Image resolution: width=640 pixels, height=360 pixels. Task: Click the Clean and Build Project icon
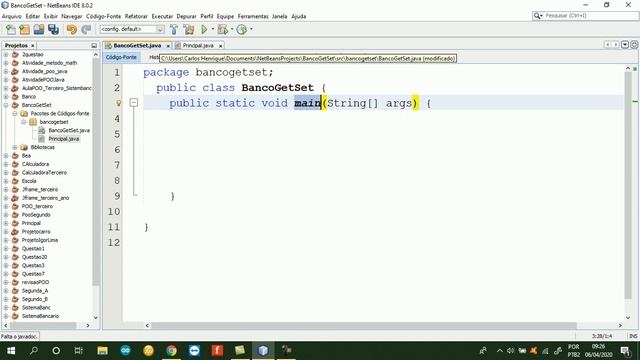pos(189,29)
